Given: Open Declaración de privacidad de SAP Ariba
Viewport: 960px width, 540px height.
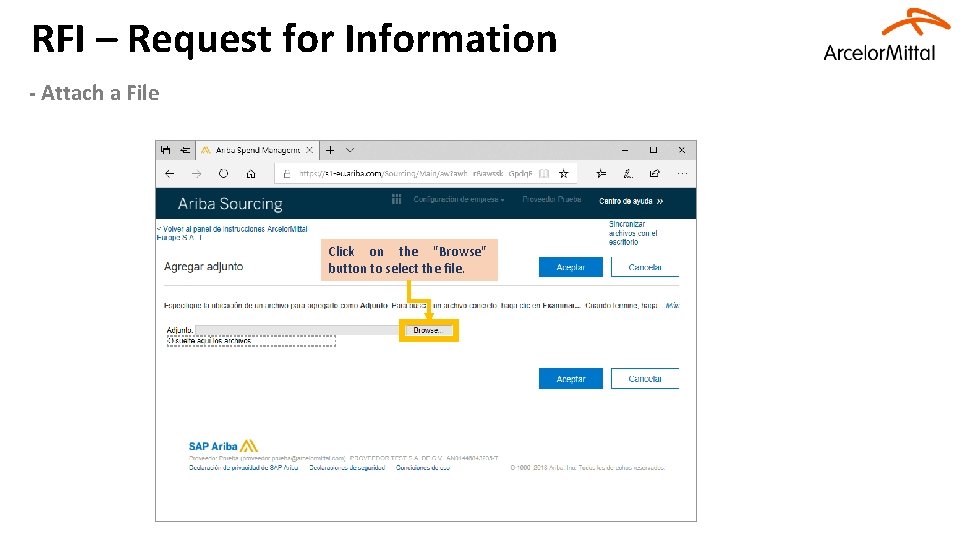Looking at the screenshot, I should point(244,468).
